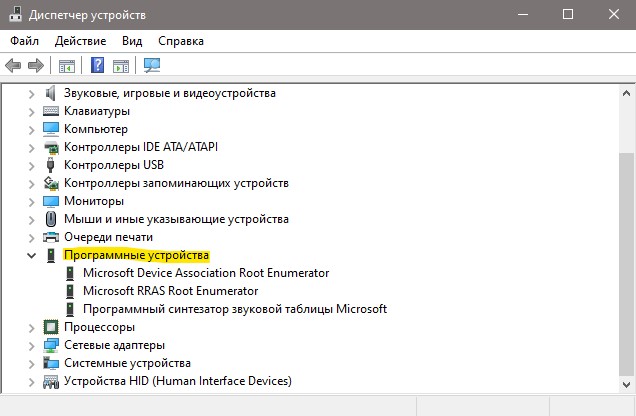Expand Звуковые, игровые и видеоустройства node
This screenshot has height=416, width=636.
[31, 94]
